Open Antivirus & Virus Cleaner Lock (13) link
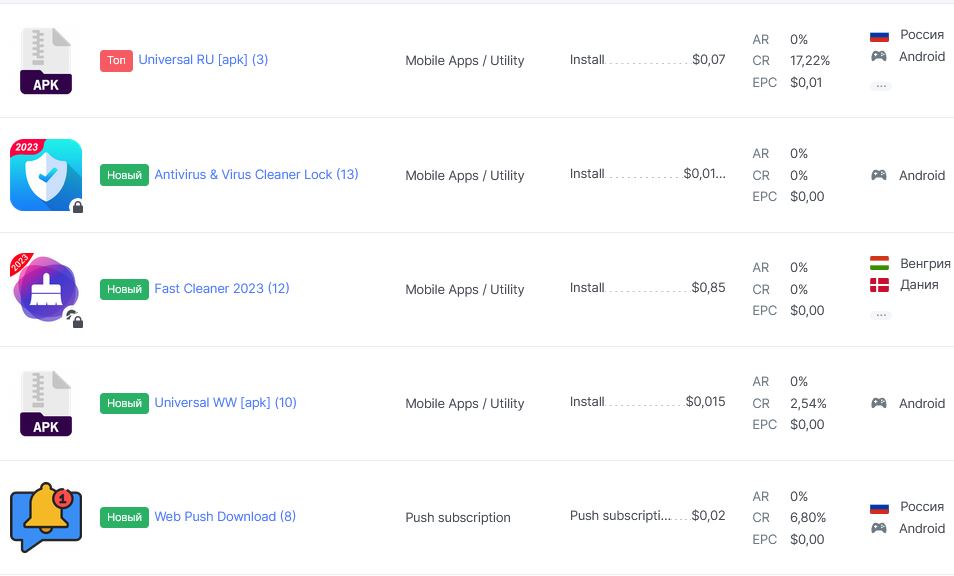Screen dimensions: 954x576 coord(256,174)
